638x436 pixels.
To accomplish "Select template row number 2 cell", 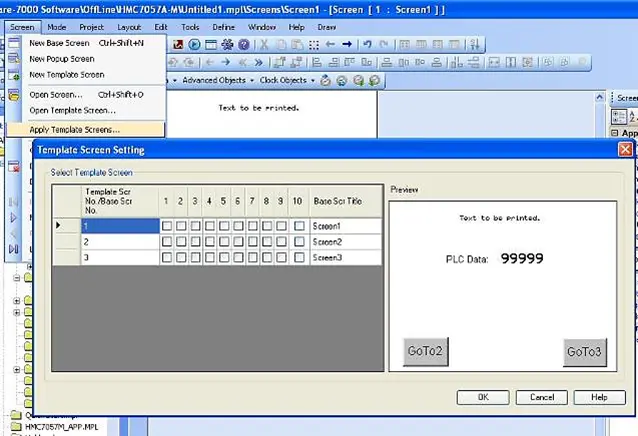I will click(x=120, y=242).
